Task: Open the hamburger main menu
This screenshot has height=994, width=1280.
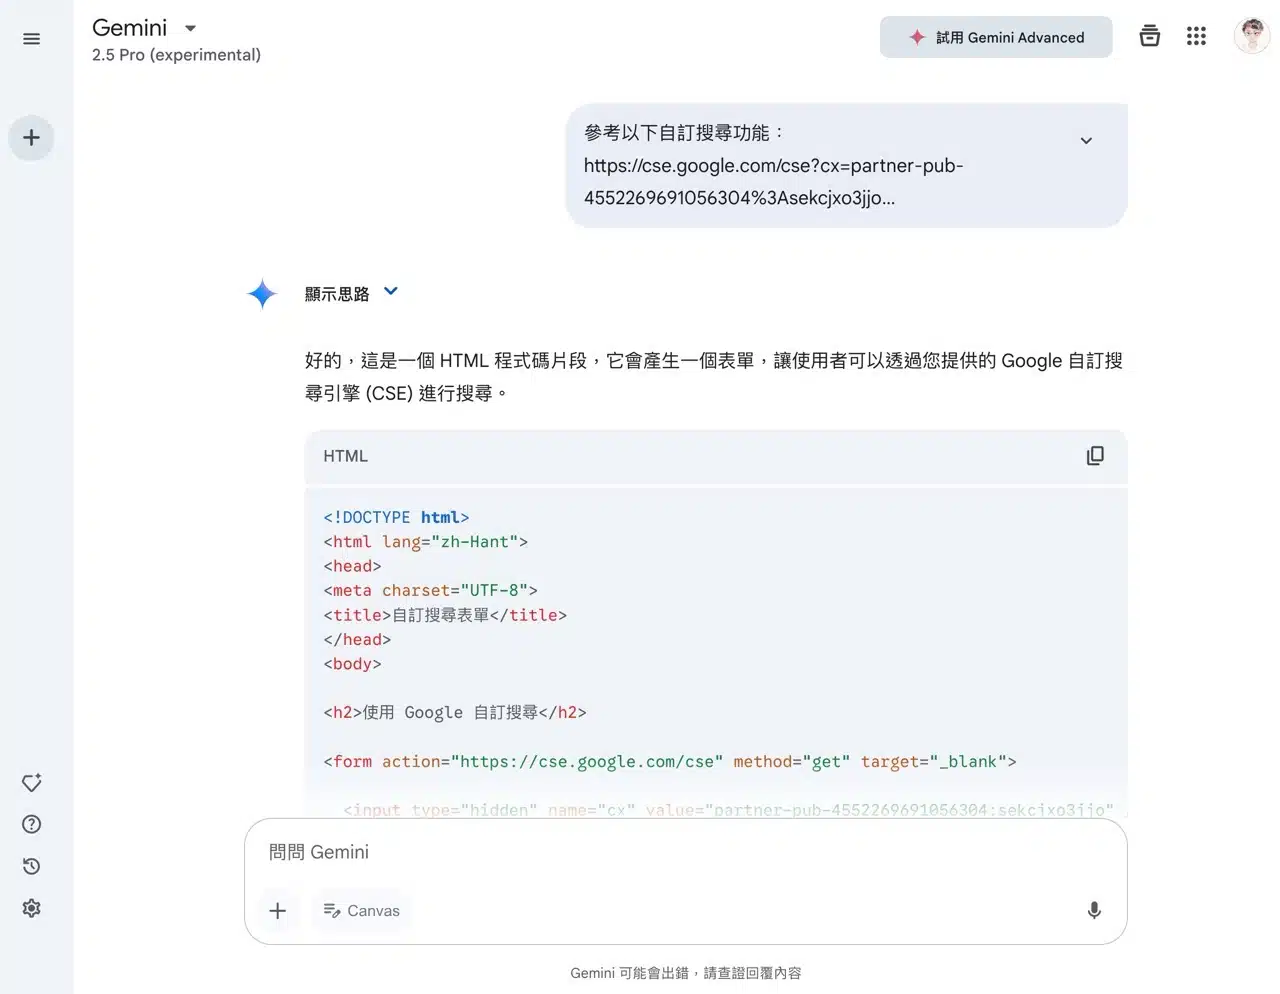Action: click(x=31, y=39)
